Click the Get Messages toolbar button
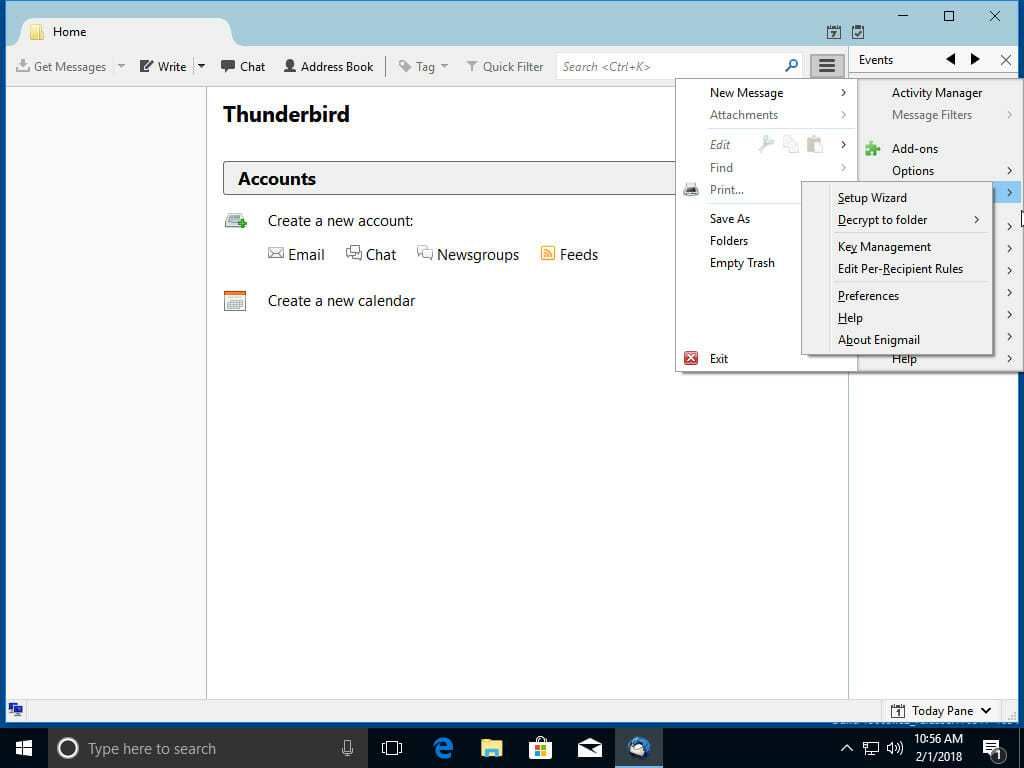This screenshot has width=1024, height=768. (61, 67)
